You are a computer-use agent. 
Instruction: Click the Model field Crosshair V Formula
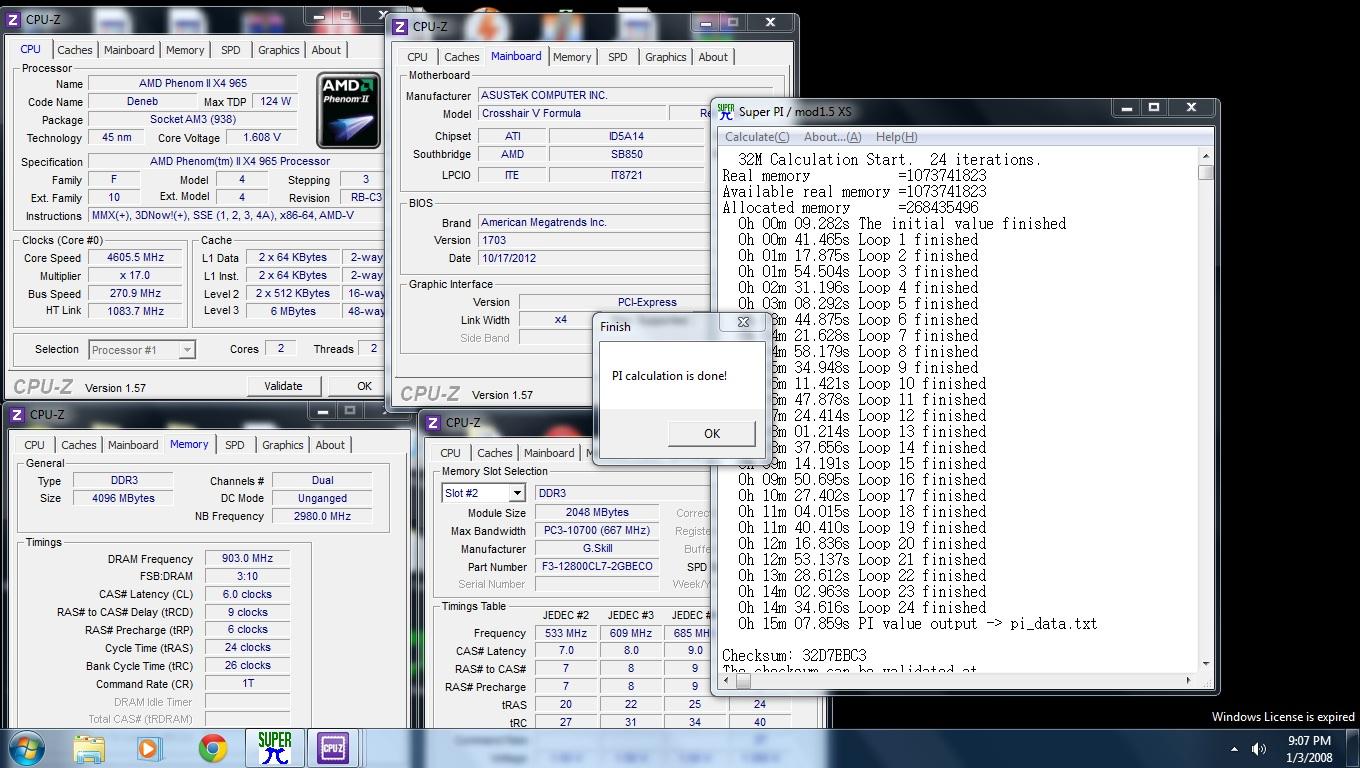(x=572, y=114)
